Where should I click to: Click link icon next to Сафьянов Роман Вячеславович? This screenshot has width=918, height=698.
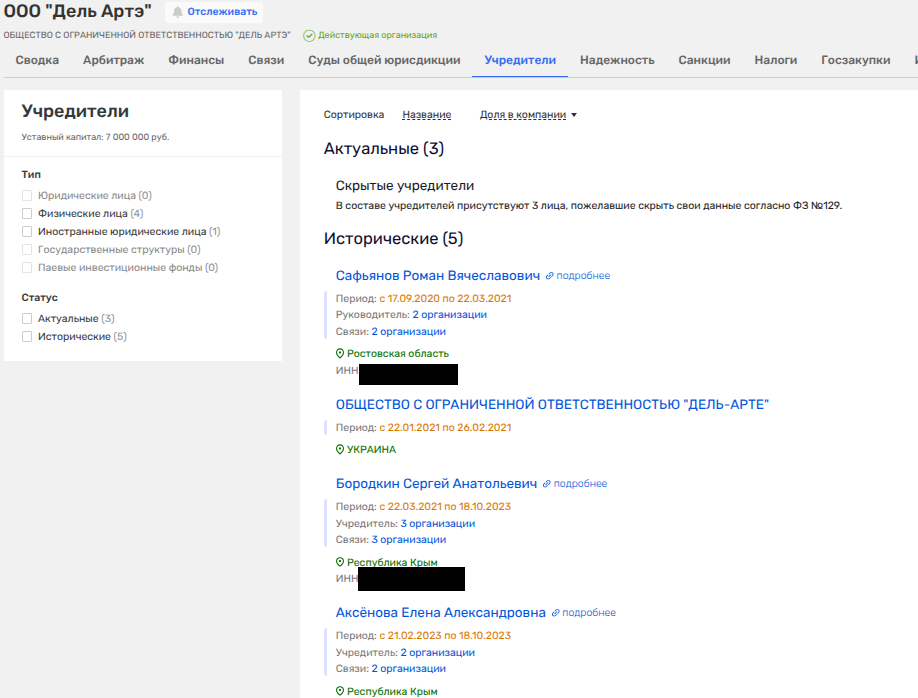coord(549,276)
